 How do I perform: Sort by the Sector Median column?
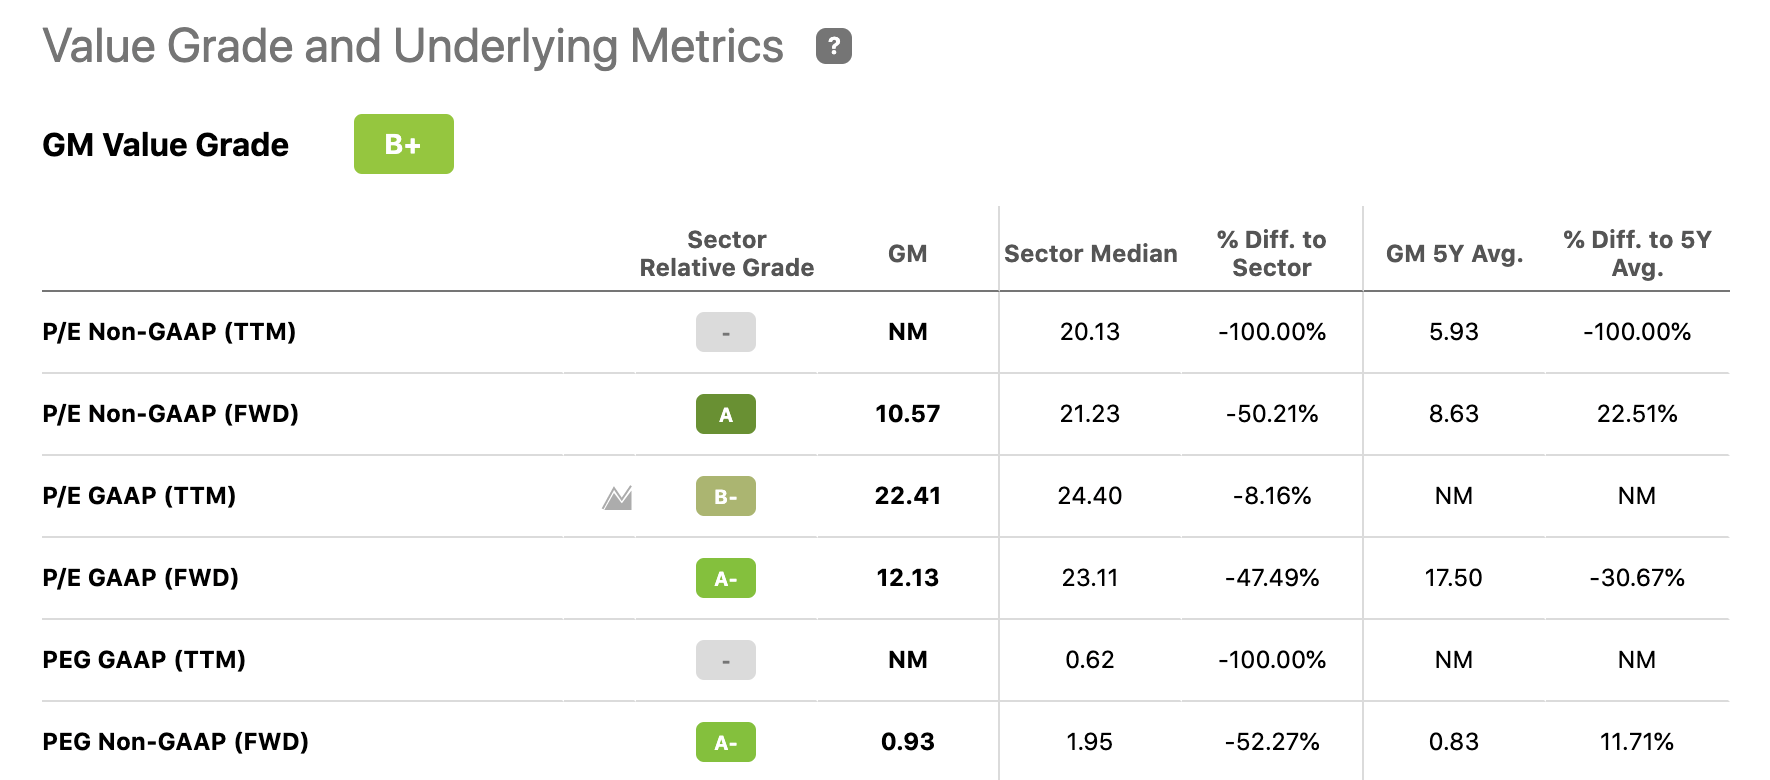point(1089,253)
